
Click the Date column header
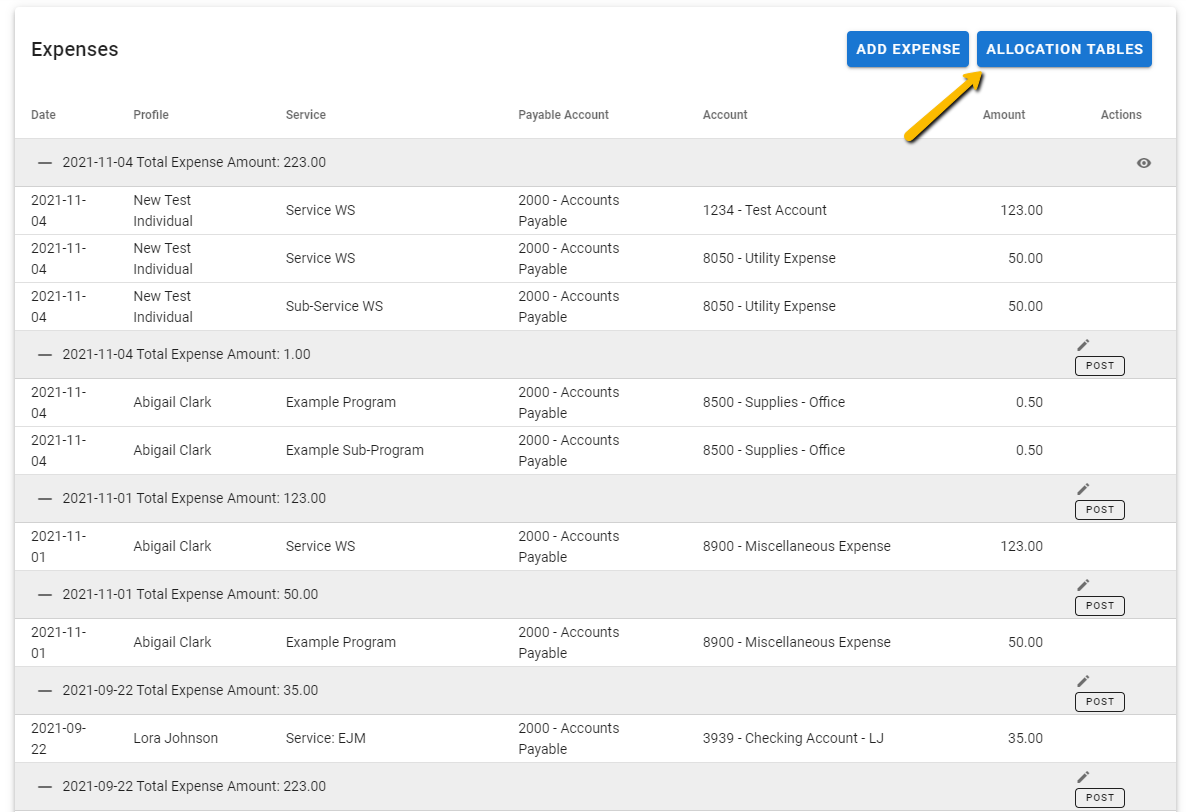43,115
